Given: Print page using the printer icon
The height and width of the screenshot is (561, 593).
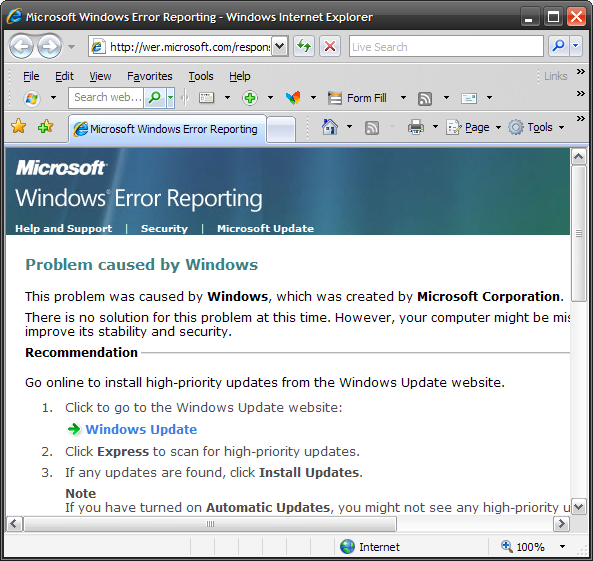Looking at the screenshot, I should pos(416,127).
